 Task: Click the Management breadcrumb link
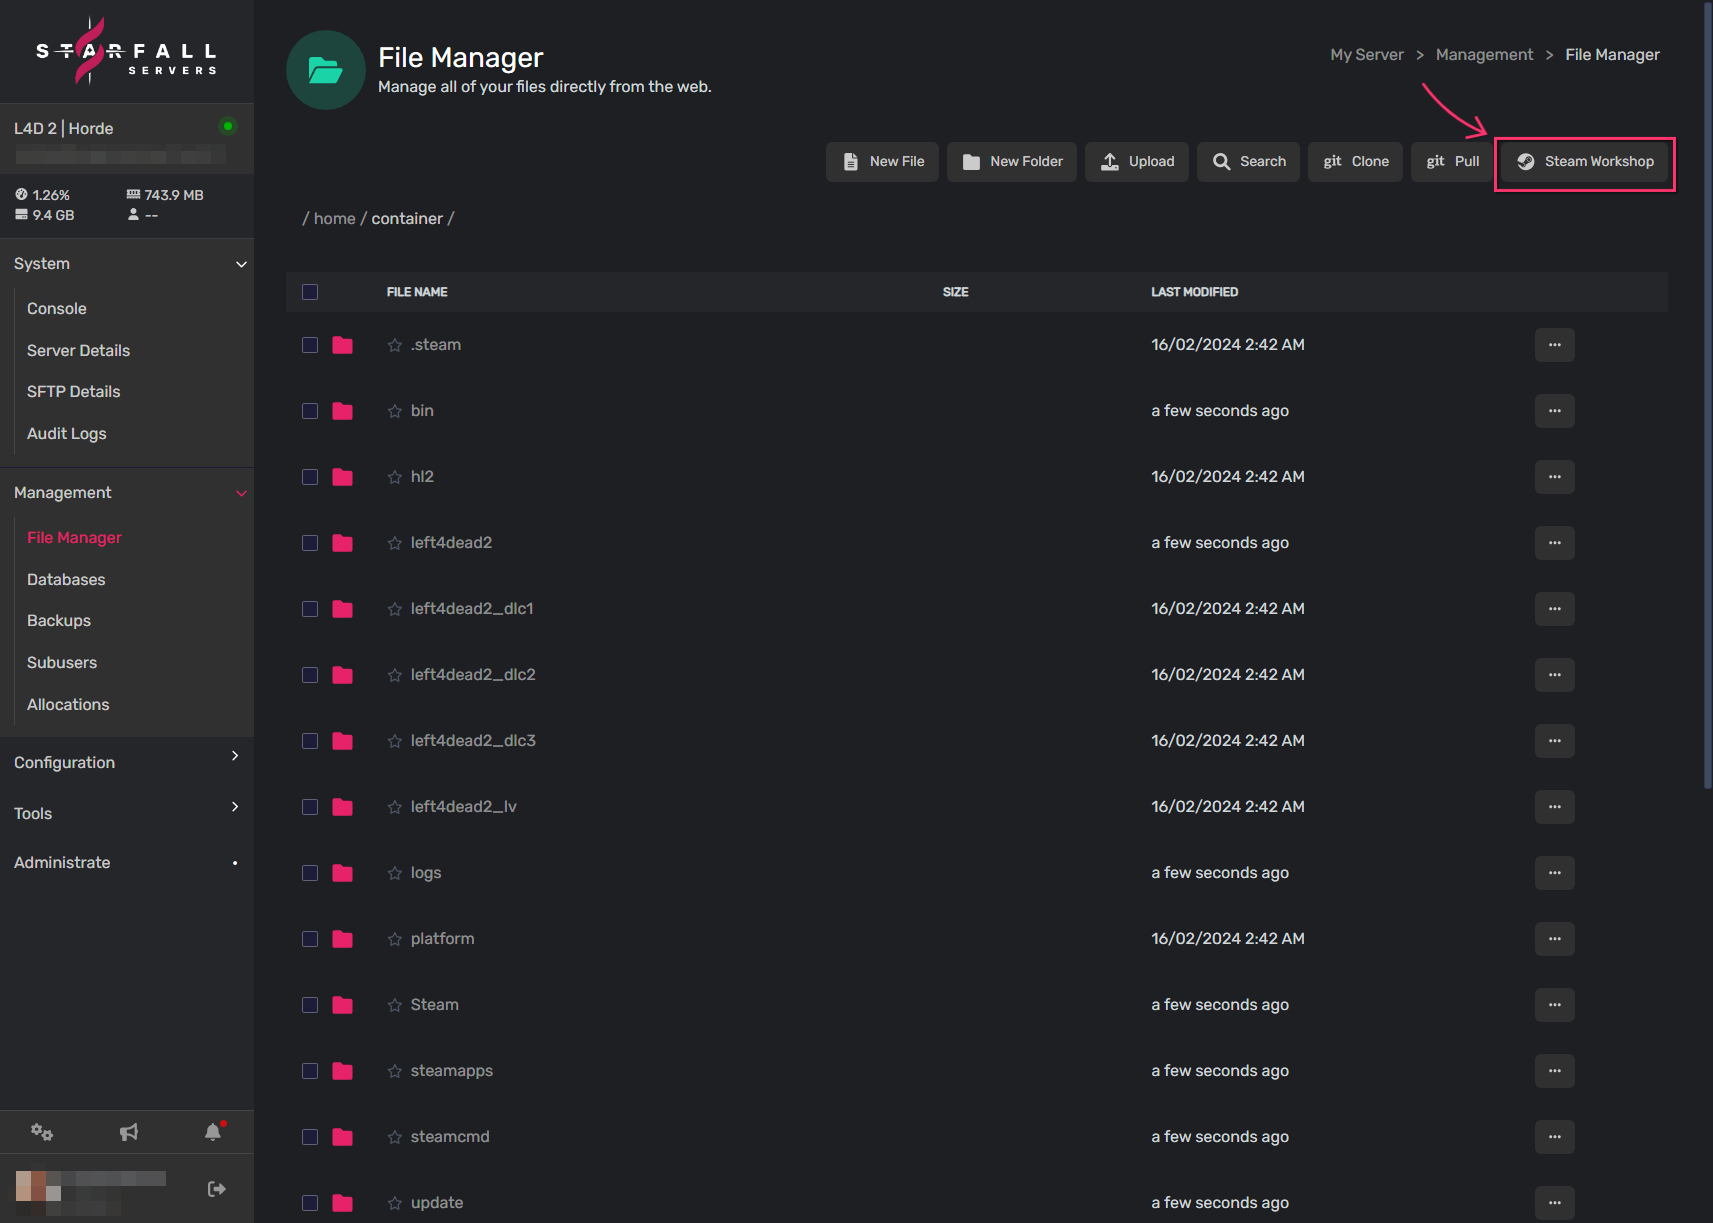click(1484, 55)
